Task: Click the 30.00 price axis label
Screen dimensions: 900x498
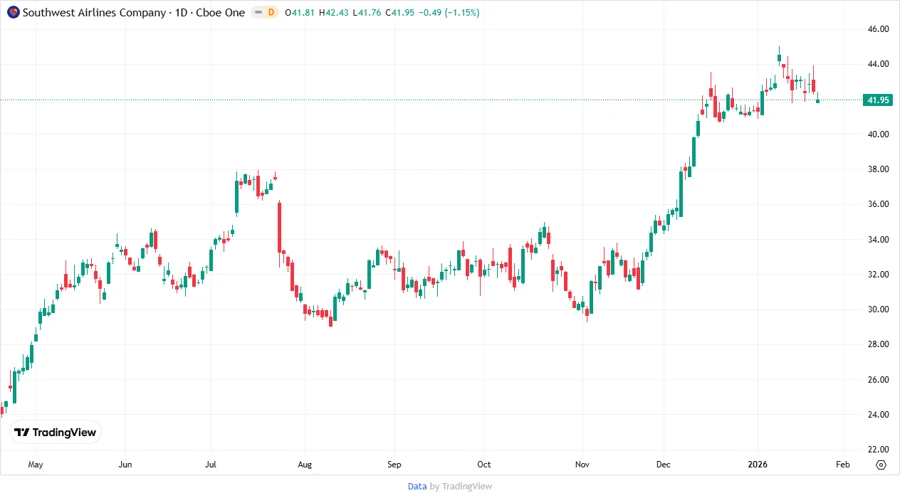Action: [x=878, y=309]
